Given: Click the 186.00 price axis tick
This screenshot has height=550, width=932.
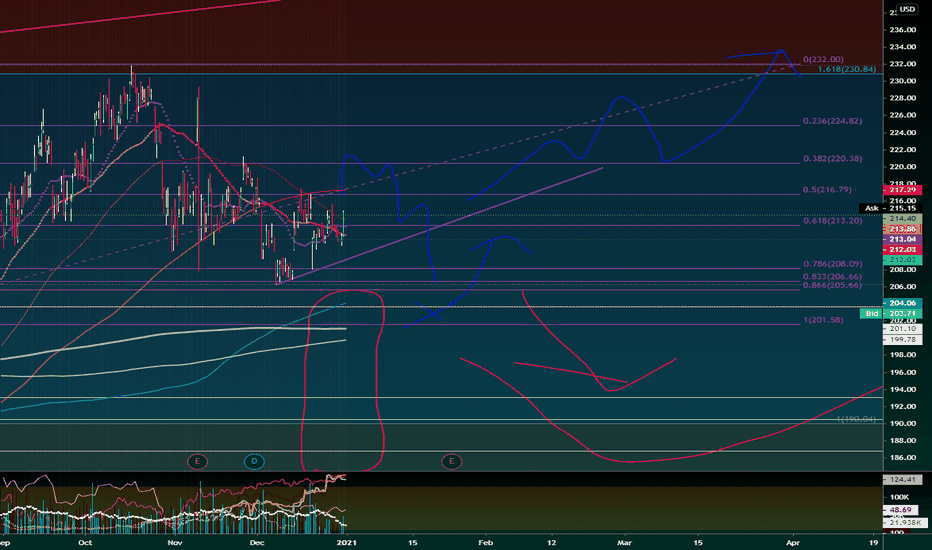Looking at the screenshot, I should click(902, 458).
